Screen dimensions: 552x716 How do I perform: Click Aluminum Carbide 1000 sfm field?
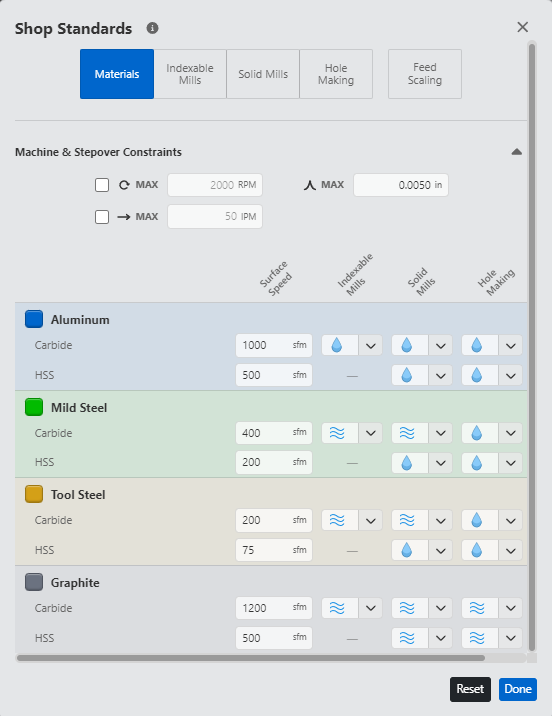pyautogui.click(x=274, y=345)
